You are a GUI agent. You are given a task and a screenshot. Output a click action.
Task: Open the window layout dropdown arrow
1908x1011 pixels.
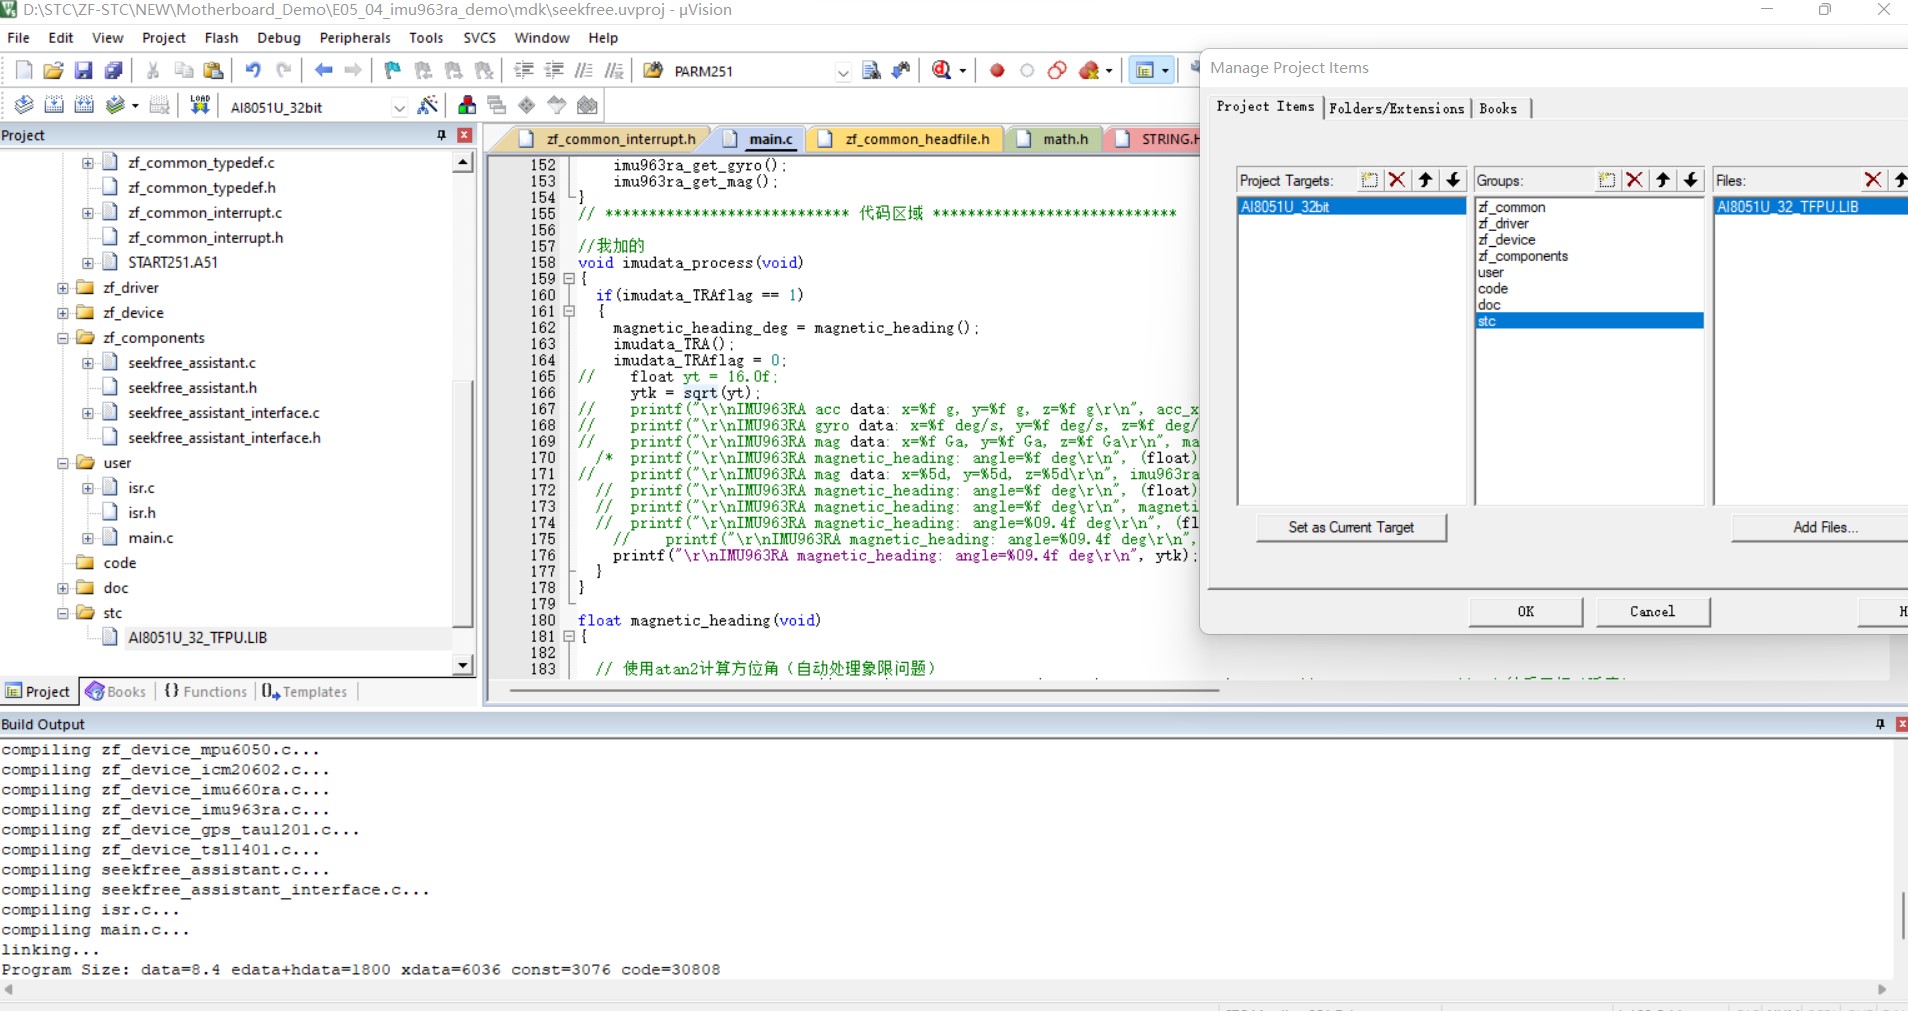tap(1165, 71)
